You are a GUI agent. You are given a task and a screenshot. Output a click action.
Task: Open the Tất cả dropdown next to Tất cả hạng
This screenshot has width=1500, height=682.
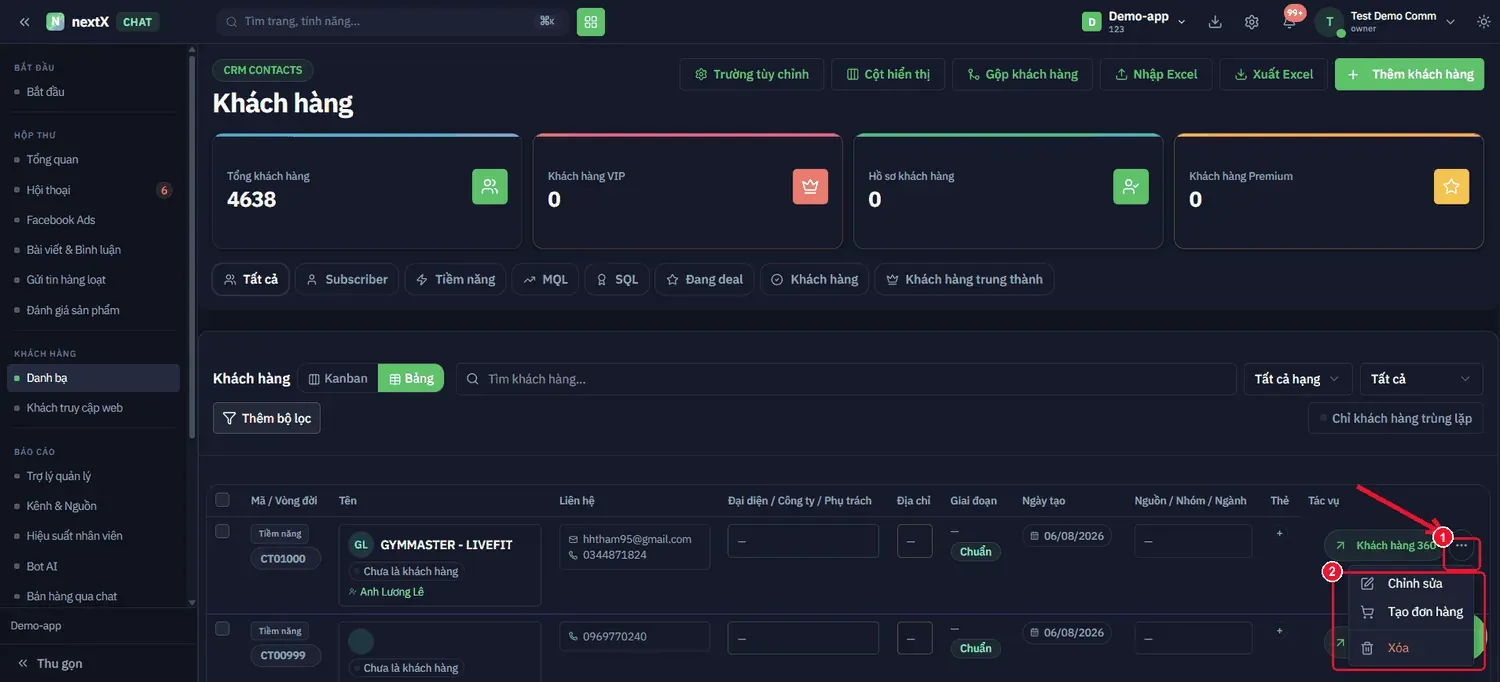click(x=1421, y=379)
